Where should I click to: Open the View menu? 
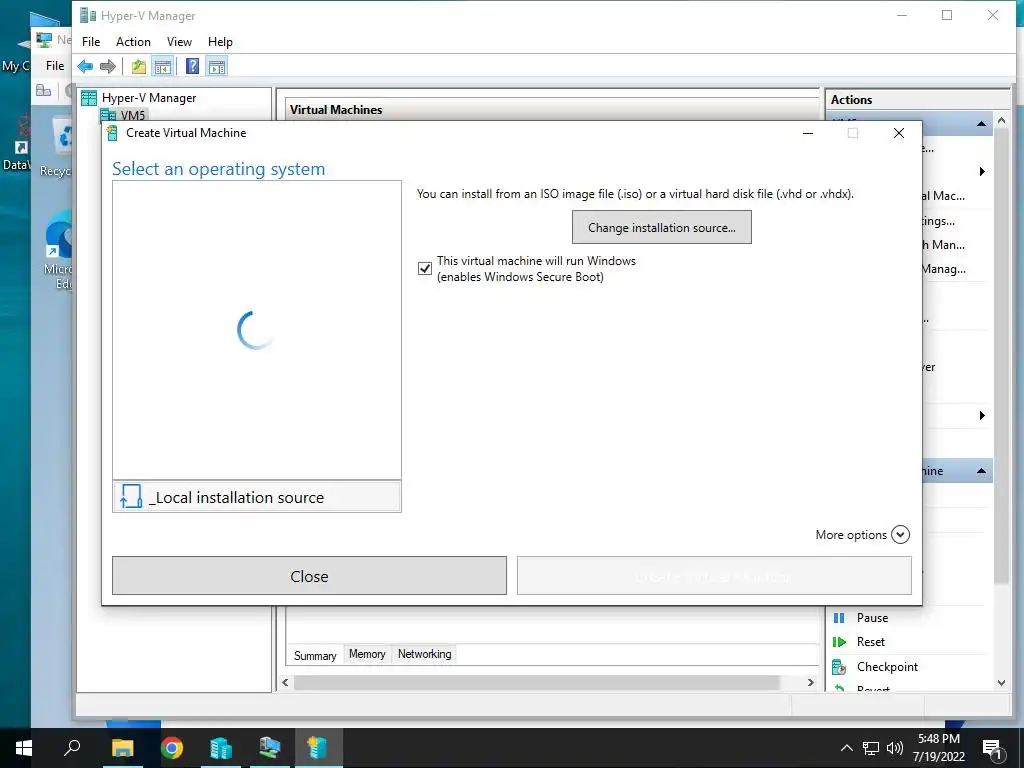[179, 42]
